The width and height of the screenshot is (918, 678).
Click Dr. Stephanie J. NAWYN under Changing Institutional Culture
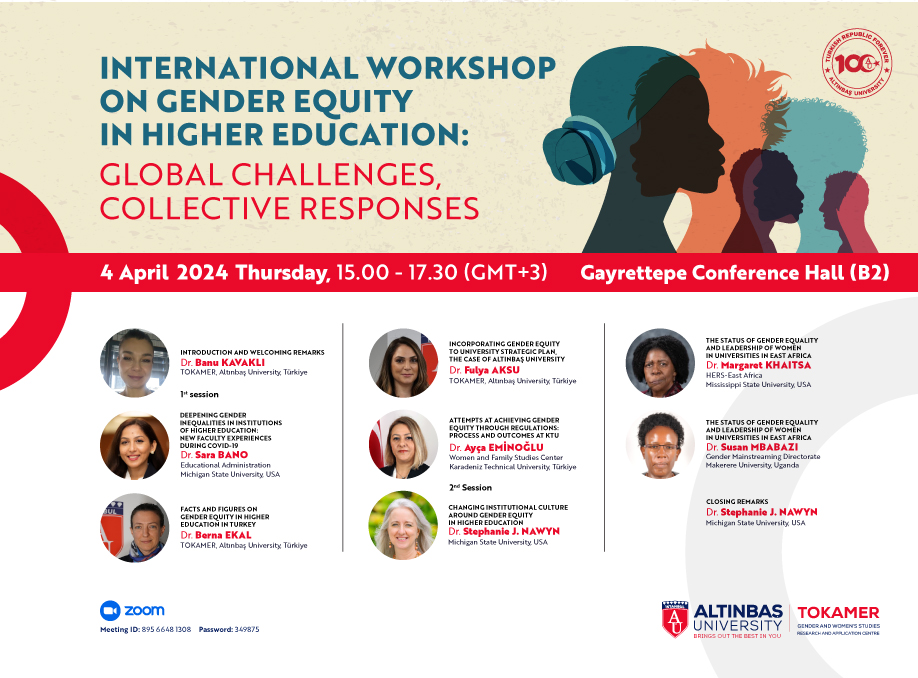504,531
